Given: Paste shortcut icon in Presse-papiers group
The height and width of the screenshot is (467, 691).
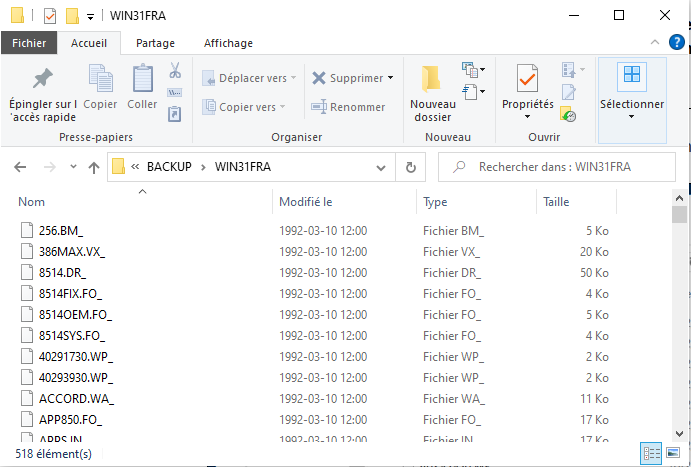Looking at the screenshot, I should (x=175, y=114).
